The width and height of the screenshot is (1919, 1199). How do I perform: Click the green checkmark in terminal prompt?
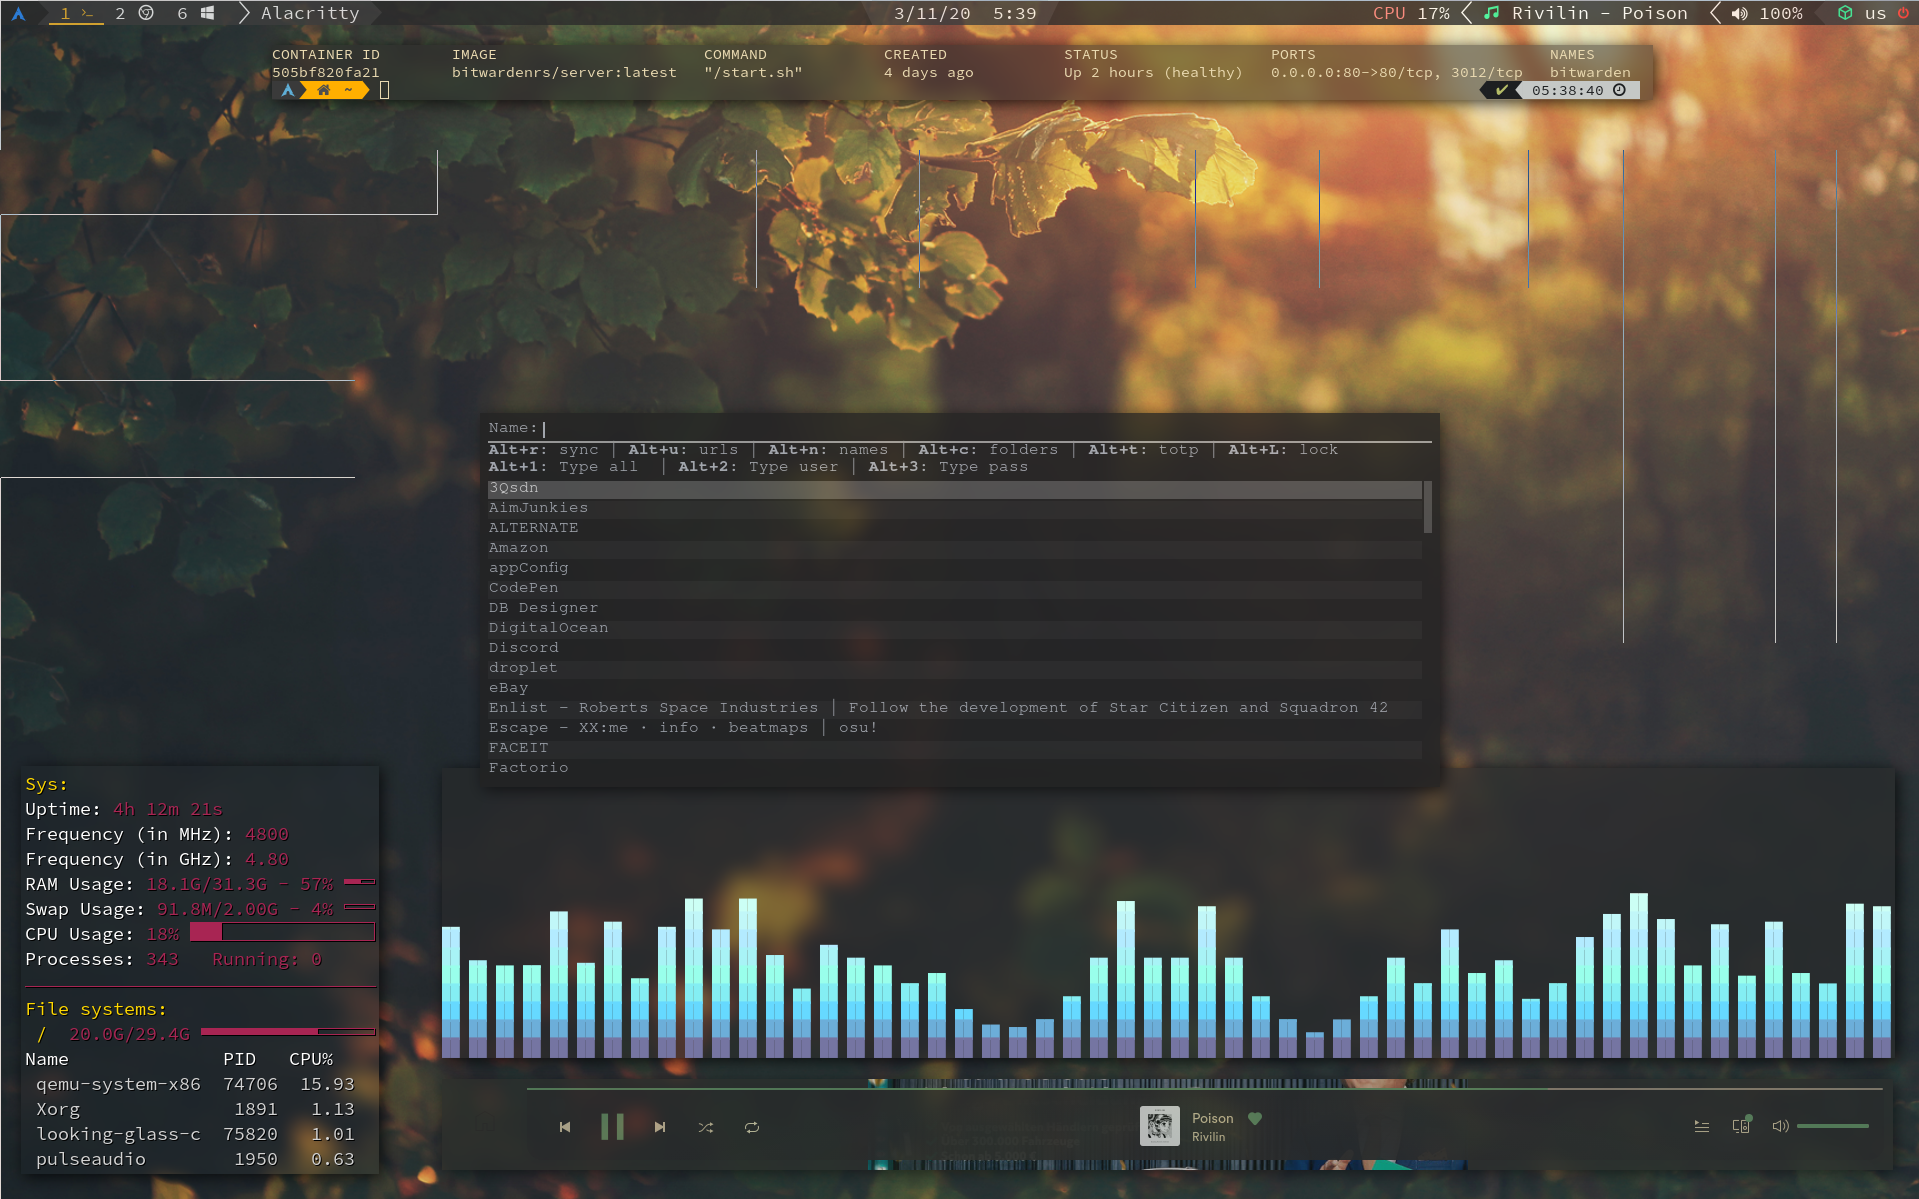1501,90
